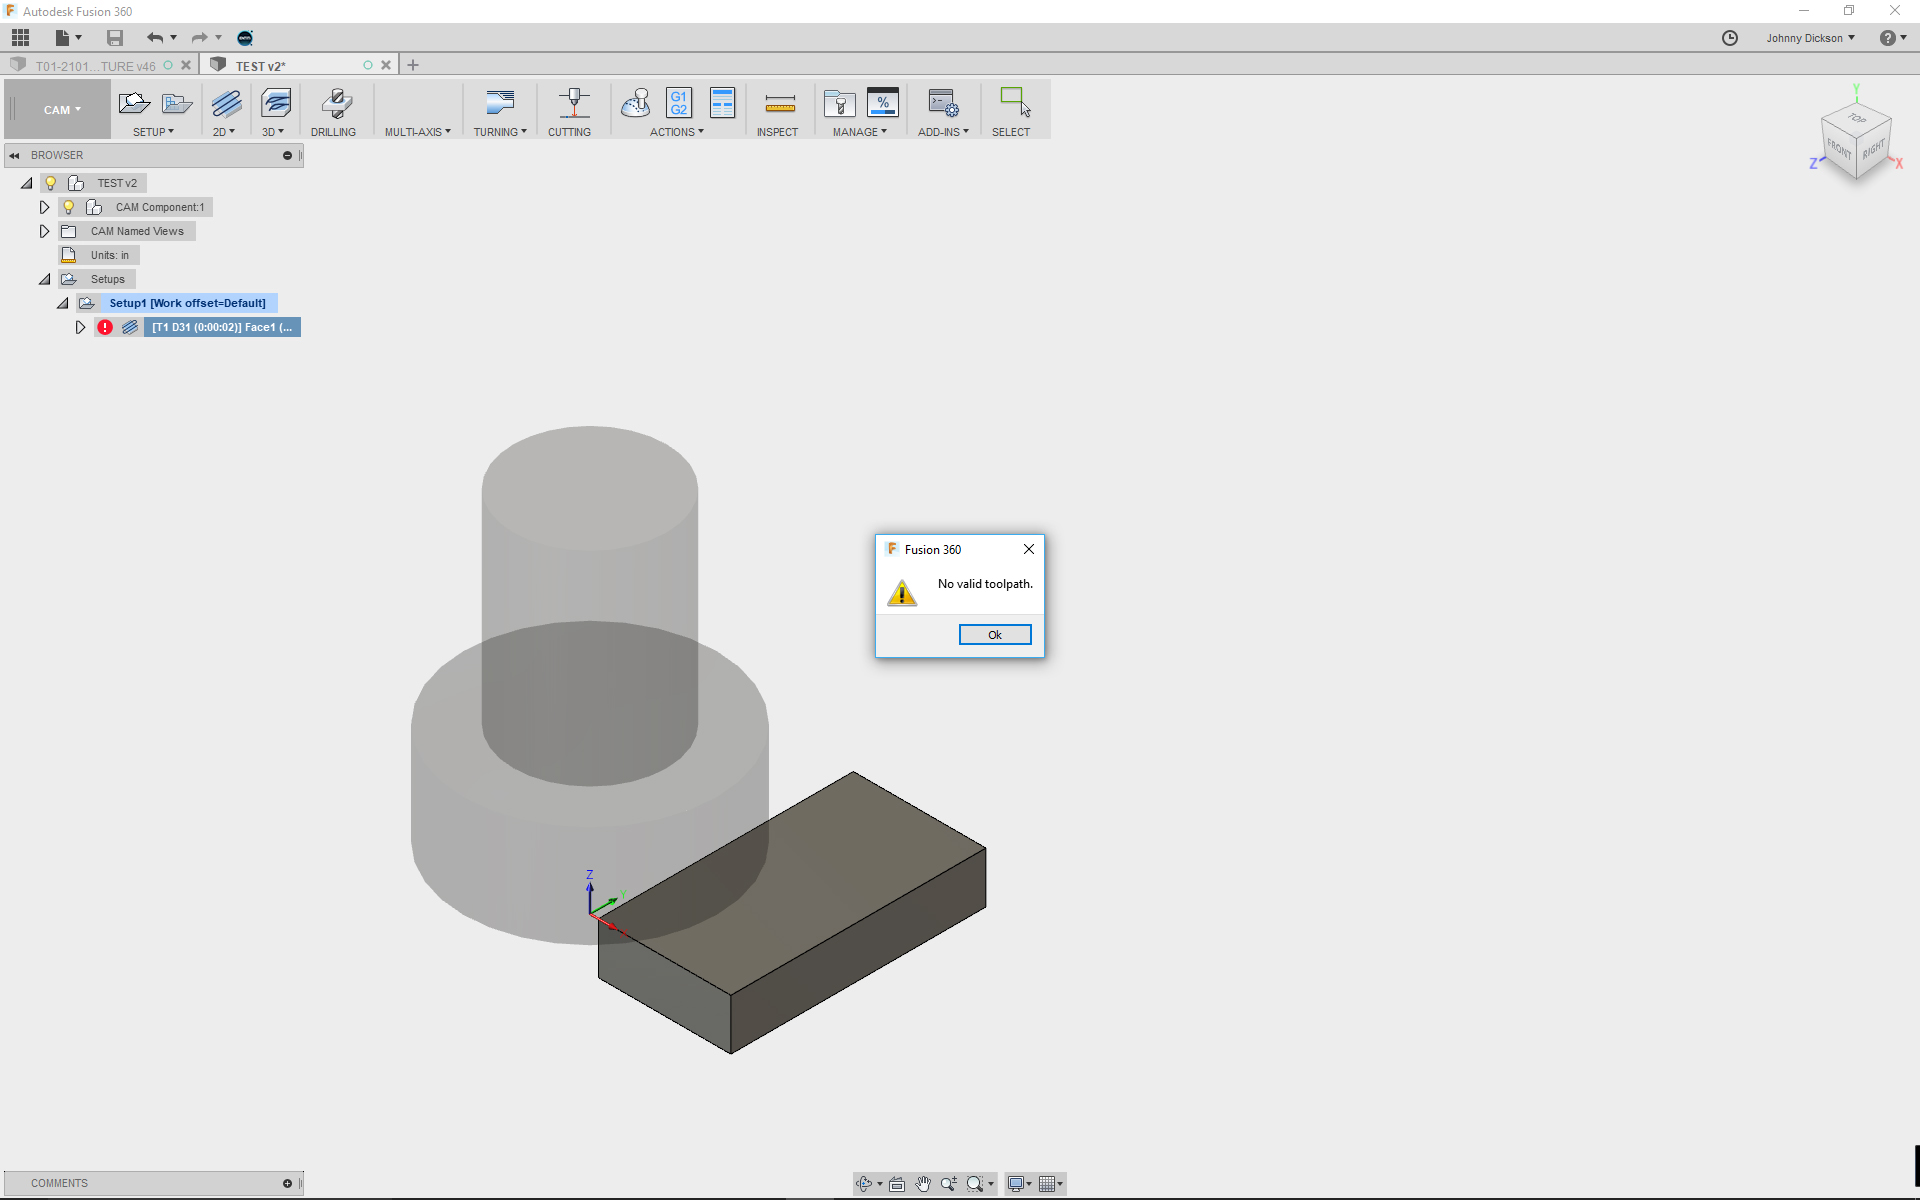Open the MULTI-AXIS dropdown menu
Screen dimensions: 1920x1200
click(x=418, y=132)
